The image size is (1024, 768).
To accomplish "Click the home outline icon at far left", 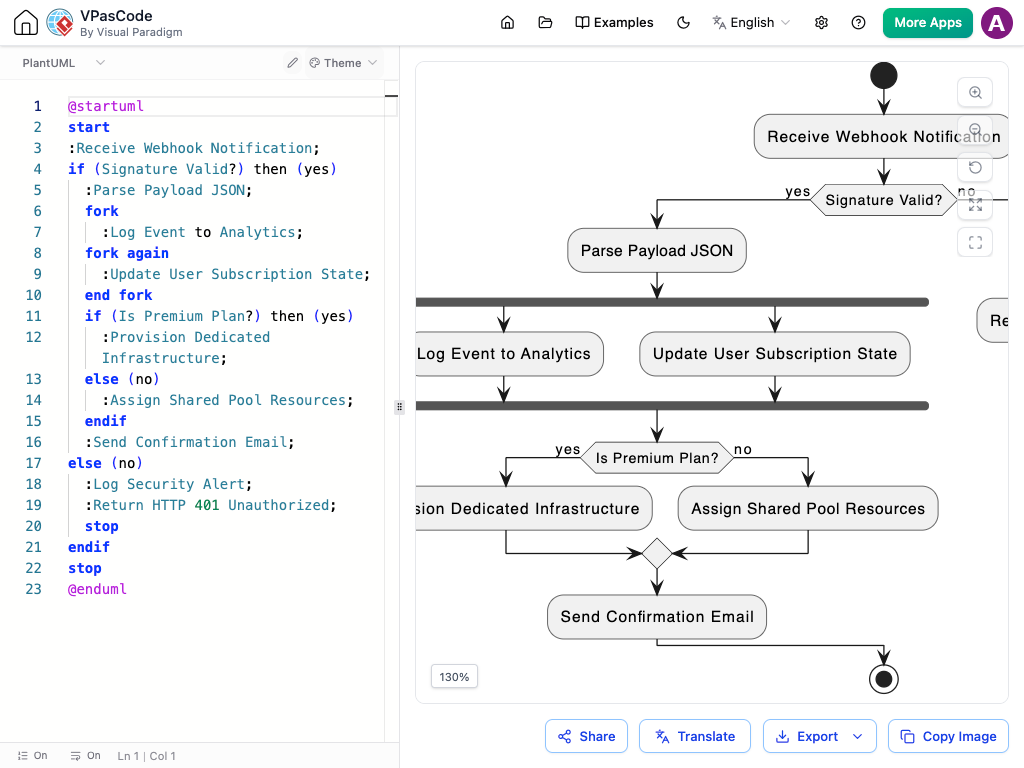I will click(x=26, y=23).
